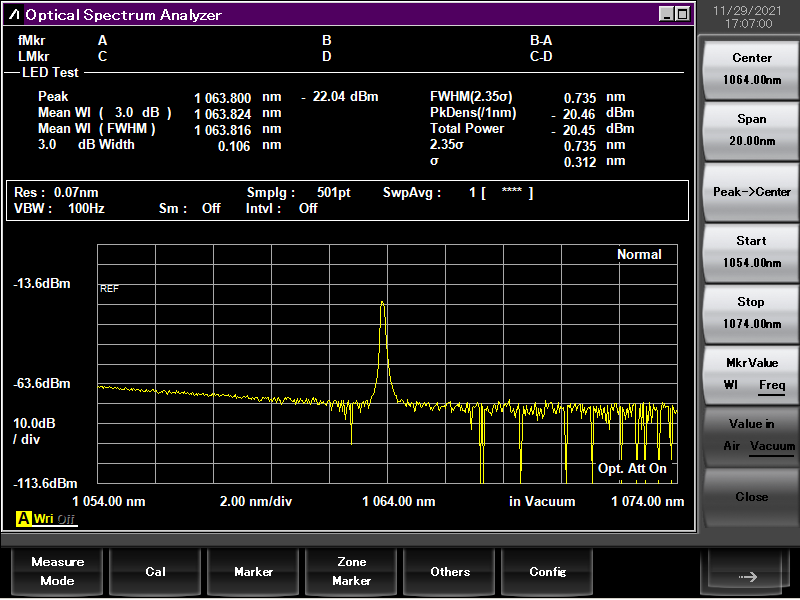
Task: Select Freq in the MkrValue softkey
Action: [x=772, y=385]
